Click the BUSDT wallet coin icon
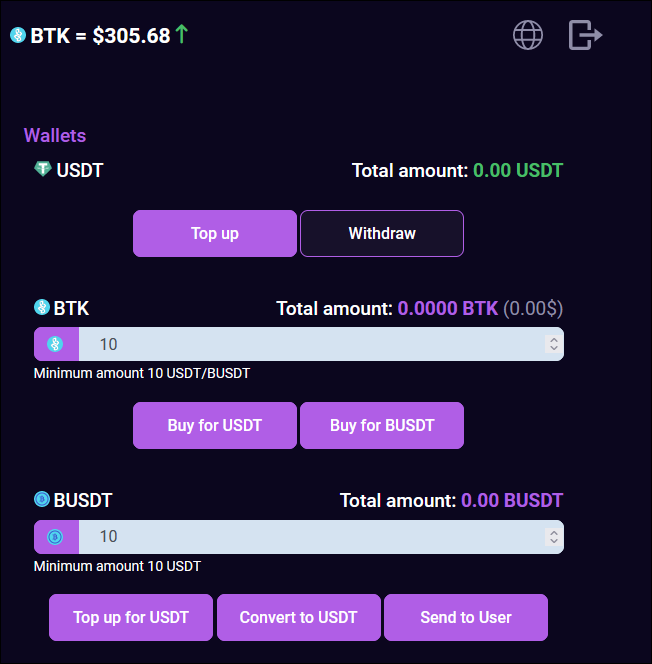 point(42,499)
